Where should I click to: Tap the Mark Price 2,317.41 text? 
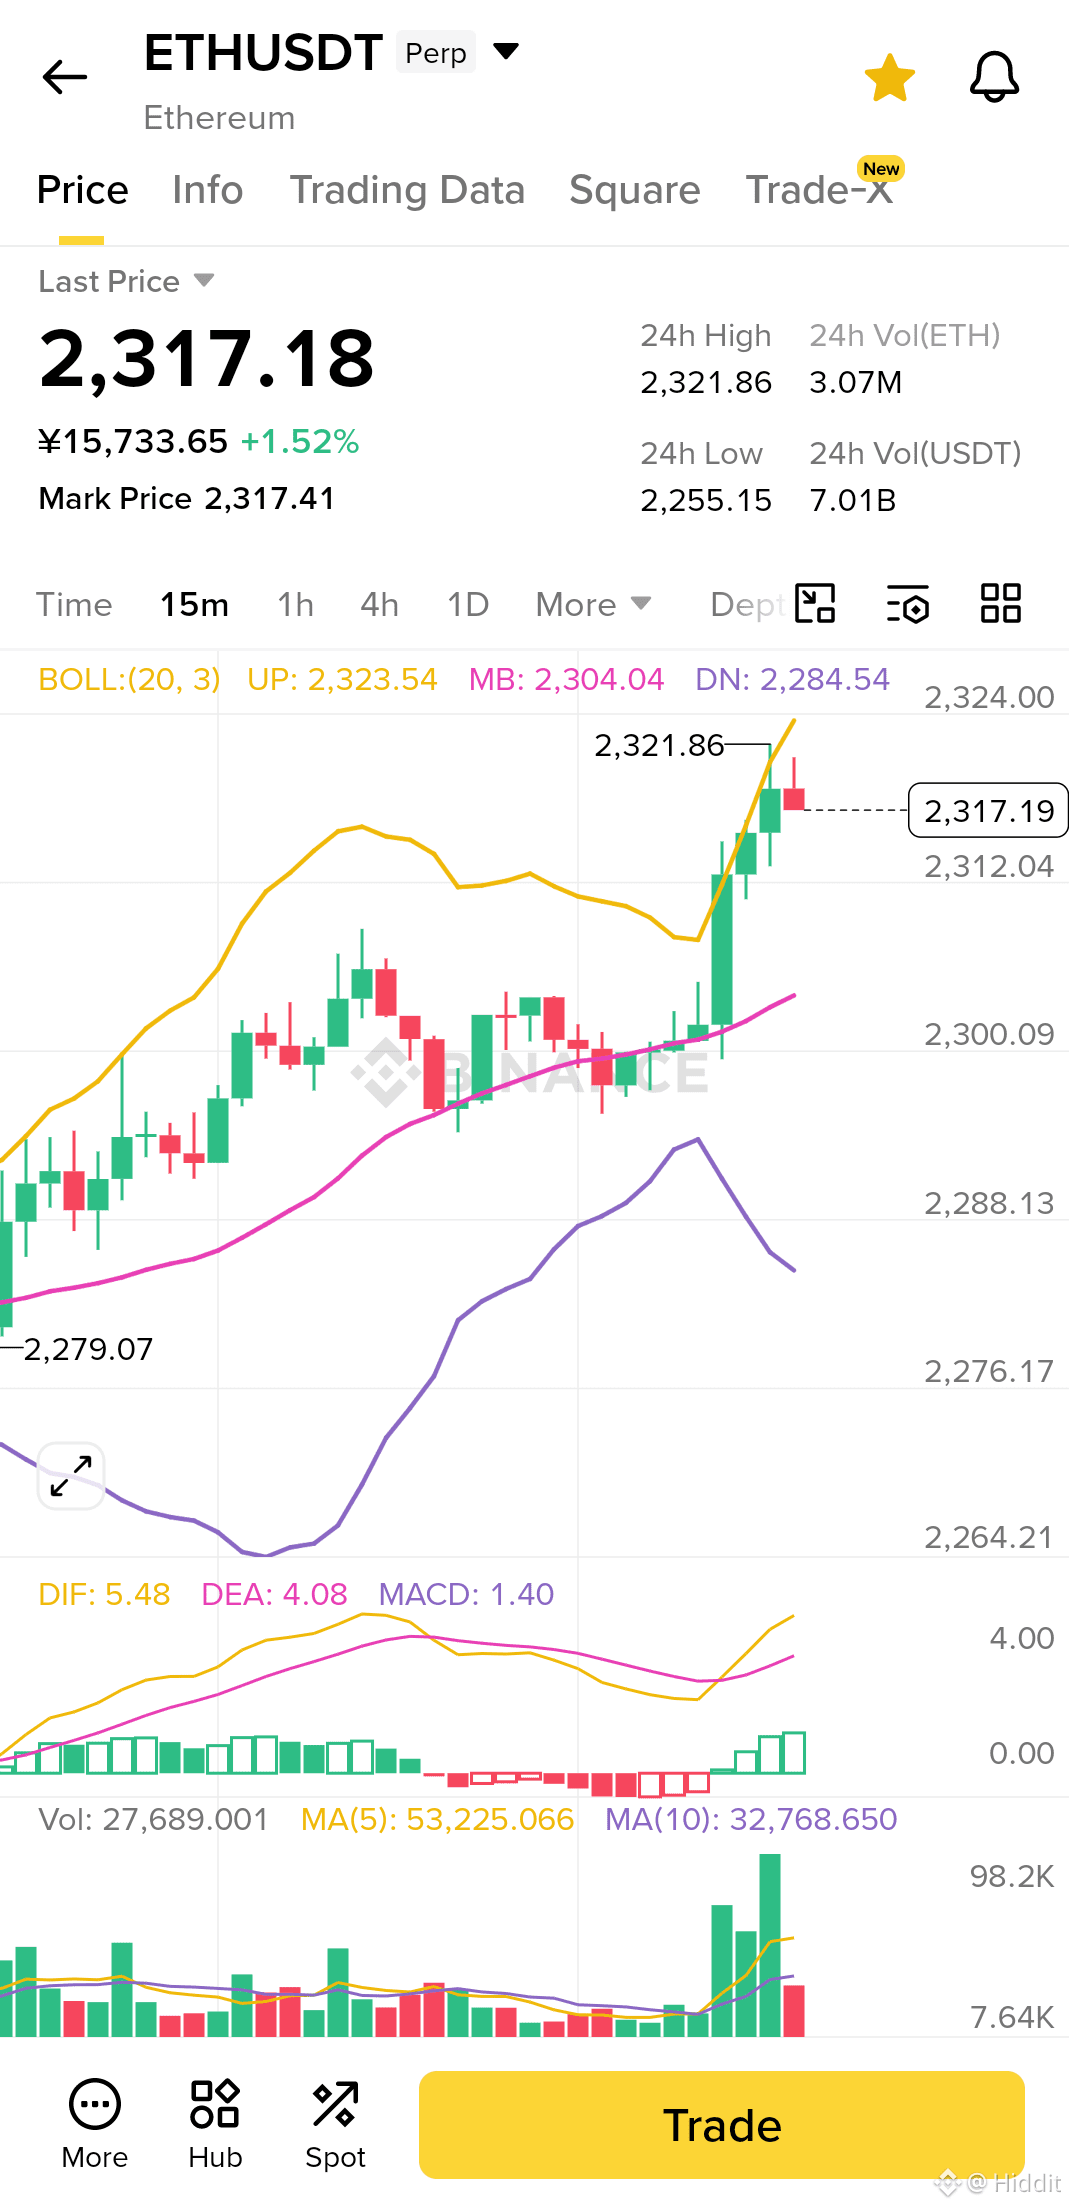point(187,498)
